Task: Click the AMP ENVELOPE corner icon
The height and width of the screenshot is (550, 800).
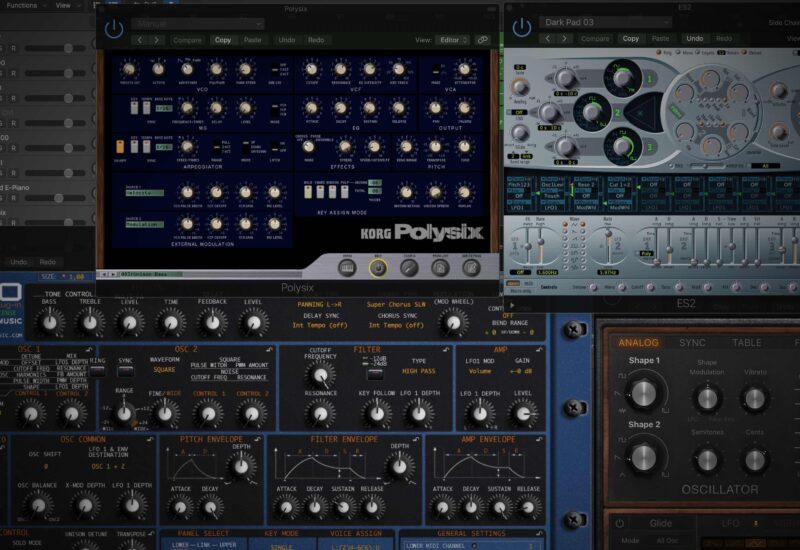Action: click(539, 439)
